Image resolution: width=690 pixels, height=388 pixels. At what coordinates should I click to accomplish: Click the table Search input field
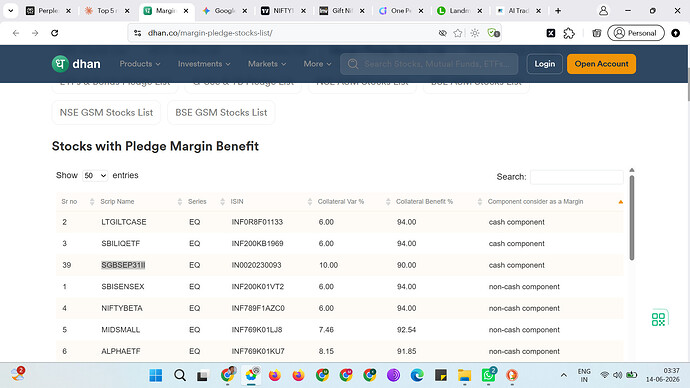pos(576,177)
